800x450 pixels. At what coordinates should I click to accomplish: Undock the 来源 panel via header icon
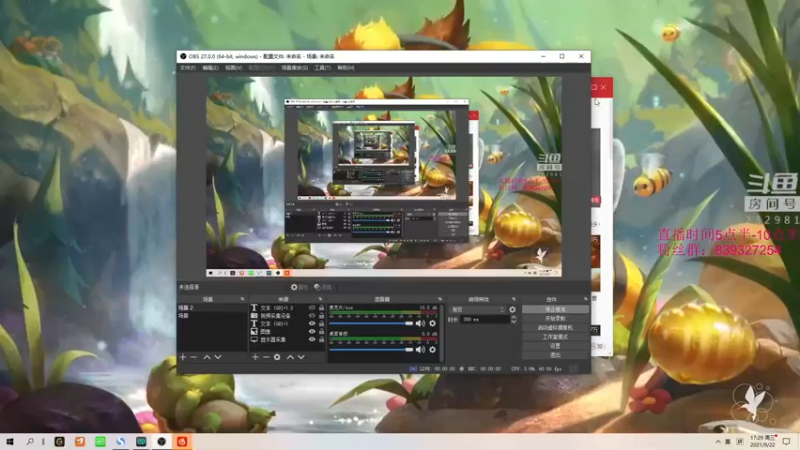(x=320, y=299)
